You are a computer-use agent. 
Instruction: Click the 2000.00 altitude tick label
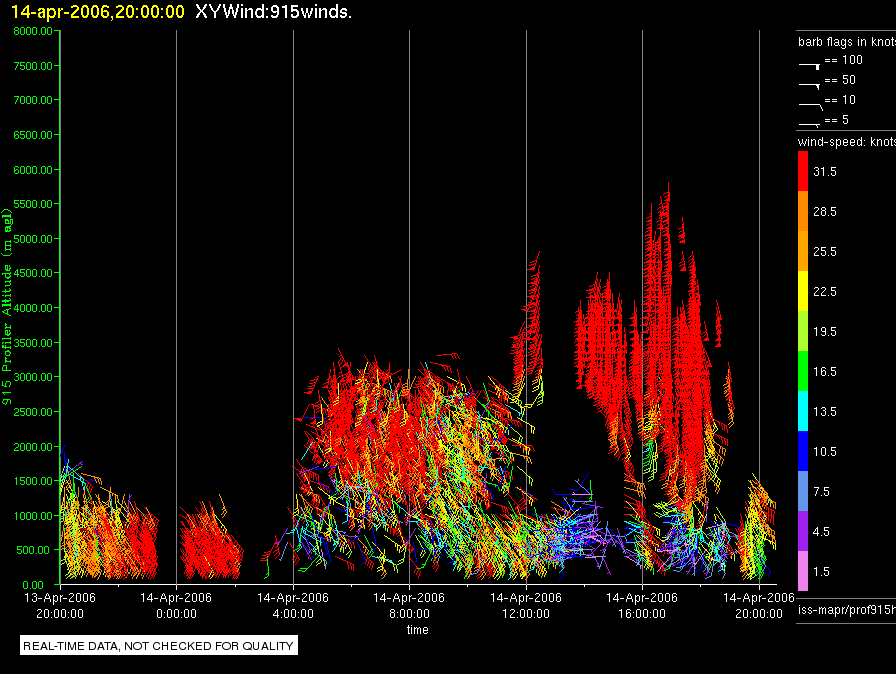(x=33, y=447)
